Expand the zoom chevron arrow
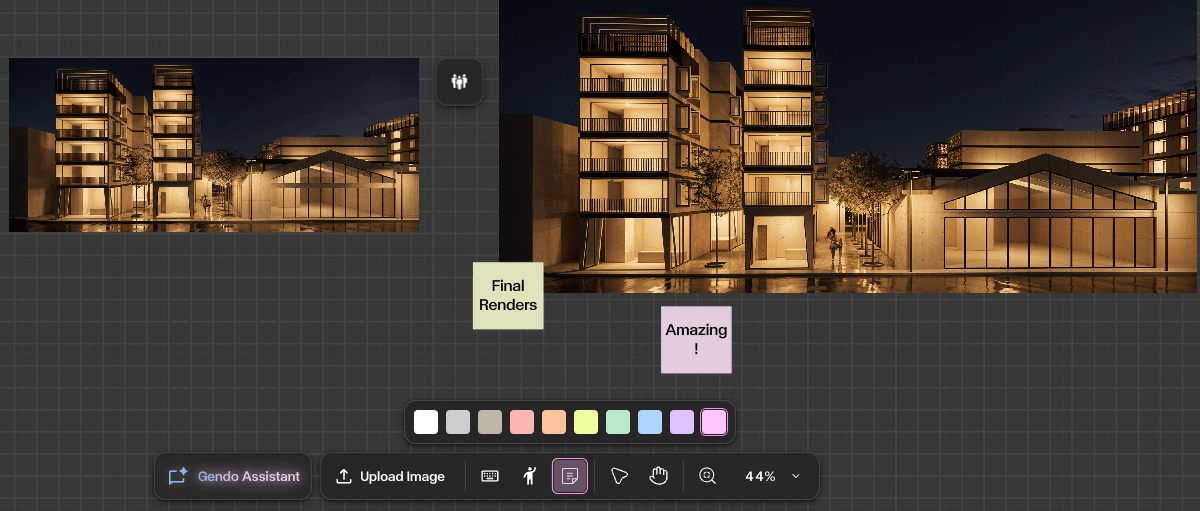 click(x=796, y=476)
